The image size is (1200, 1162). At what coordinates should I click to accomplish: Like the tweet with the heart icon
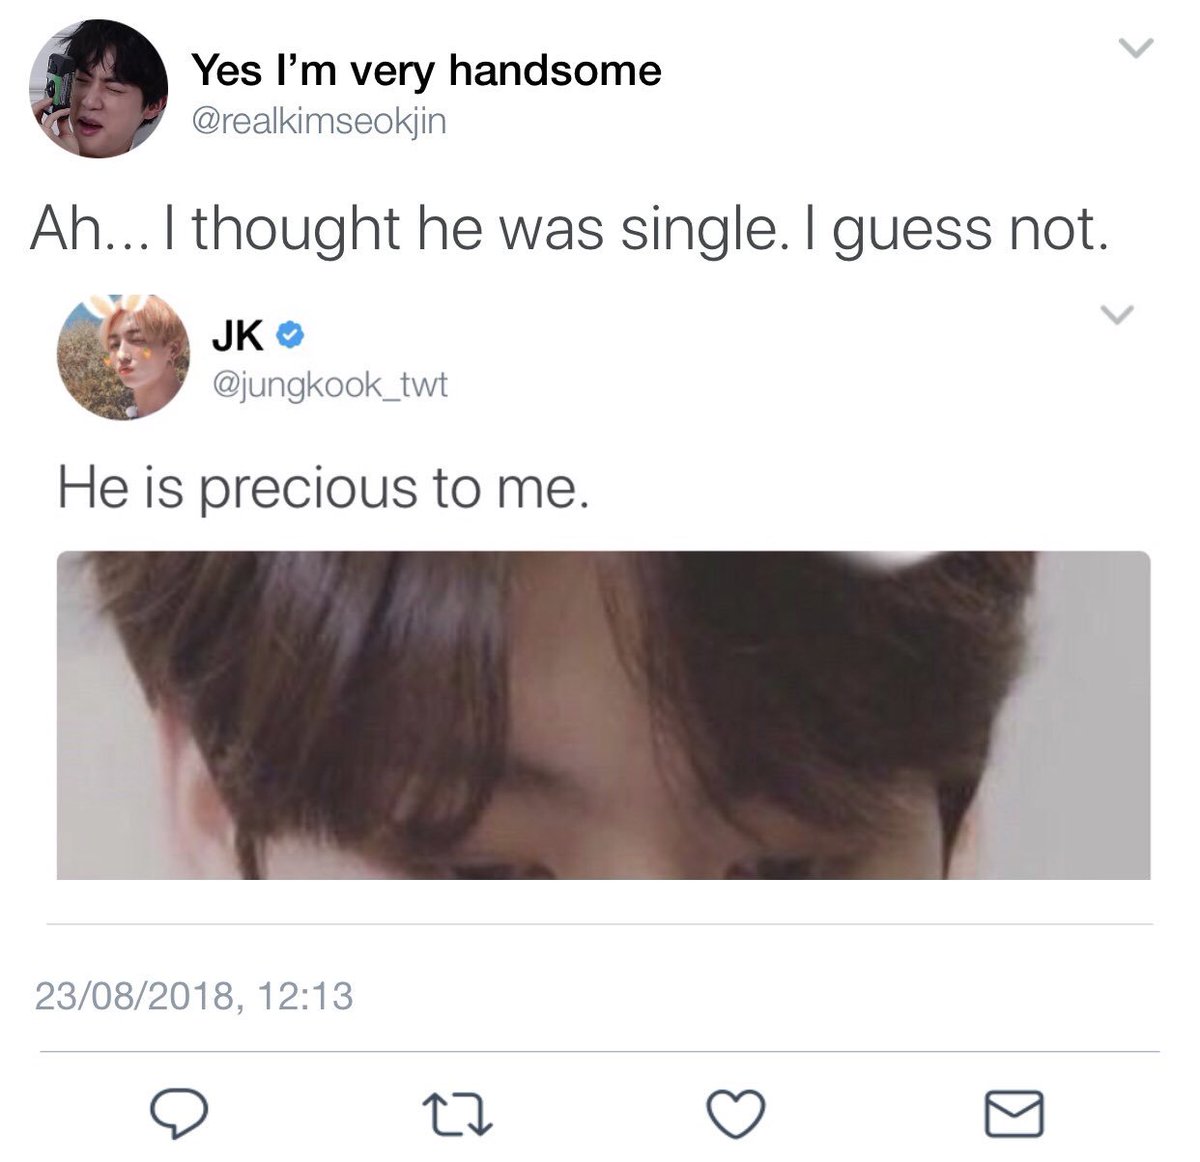[737, 1113]
